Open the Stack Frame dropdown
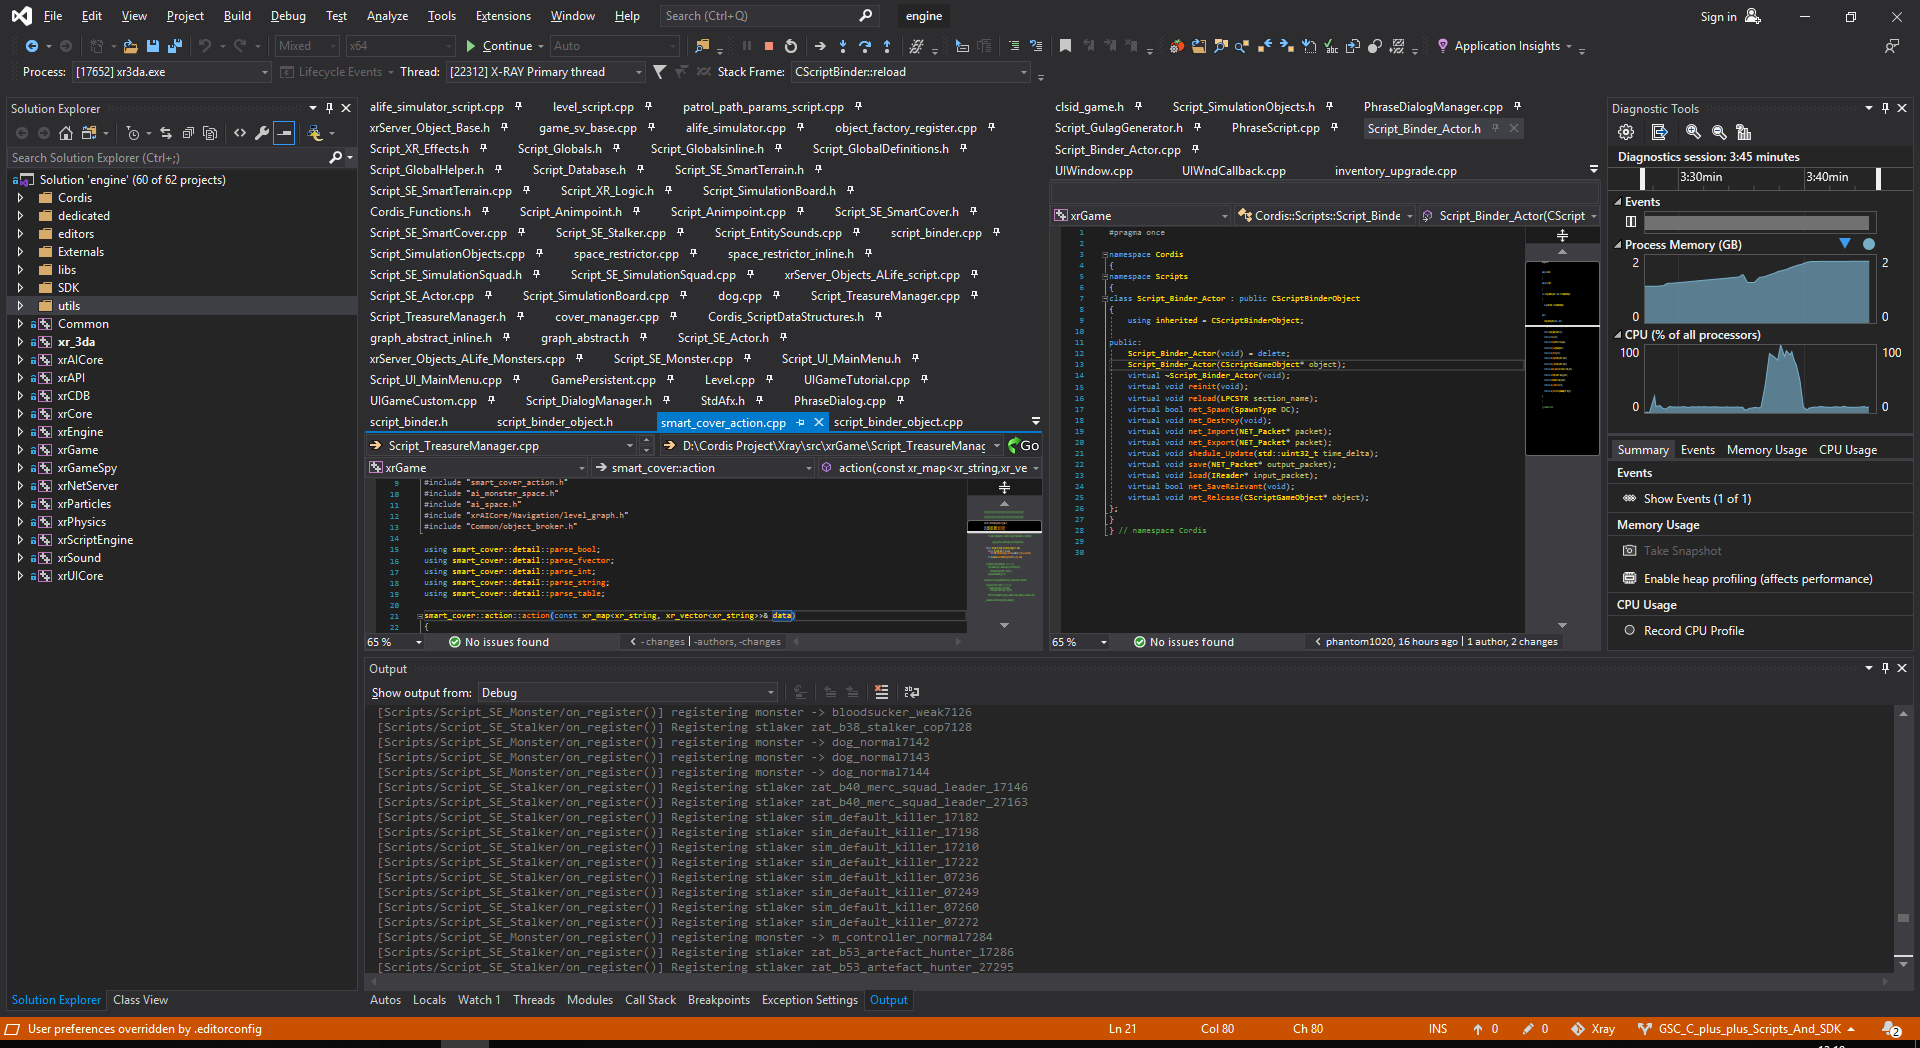The height and width of the screenshot is (1048, 1920). coord(910,72)
